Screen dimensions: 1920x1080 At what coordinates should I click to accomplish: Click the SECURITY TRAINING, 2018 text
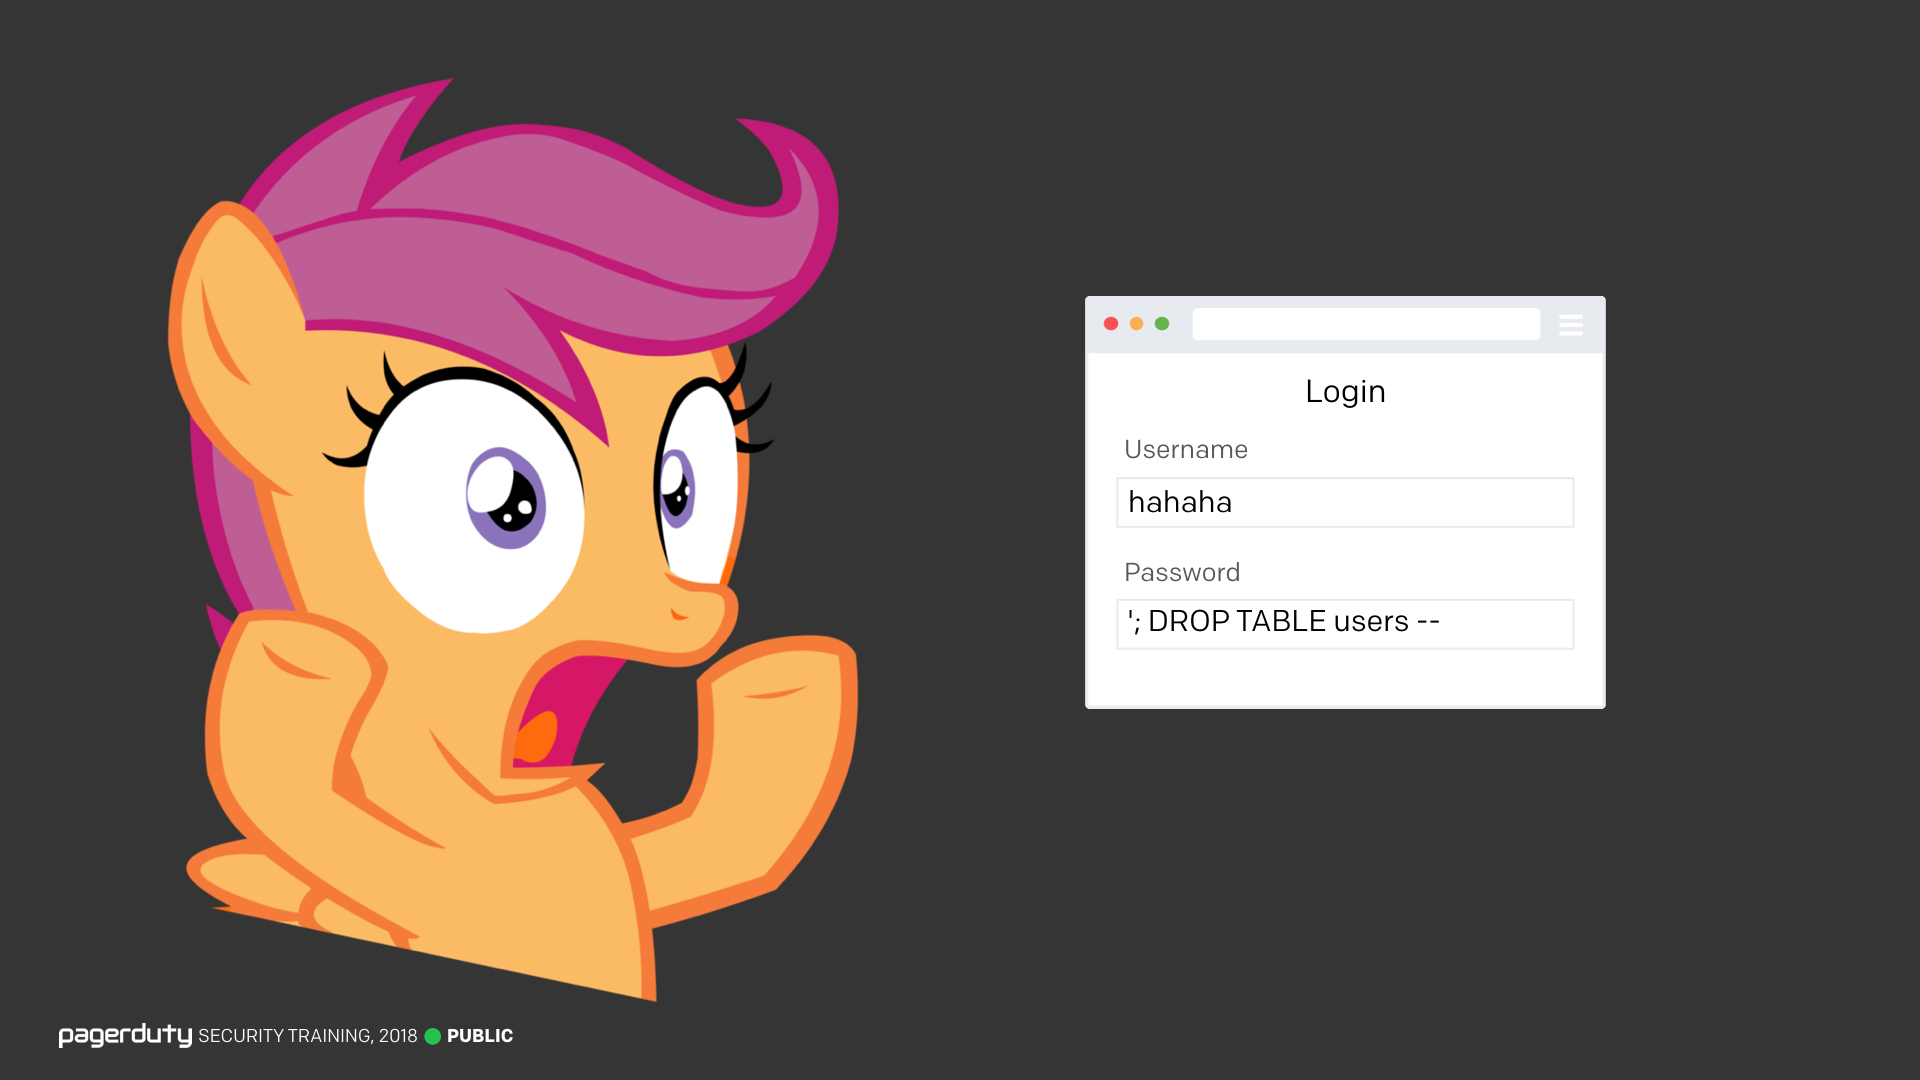point(308,1036)
